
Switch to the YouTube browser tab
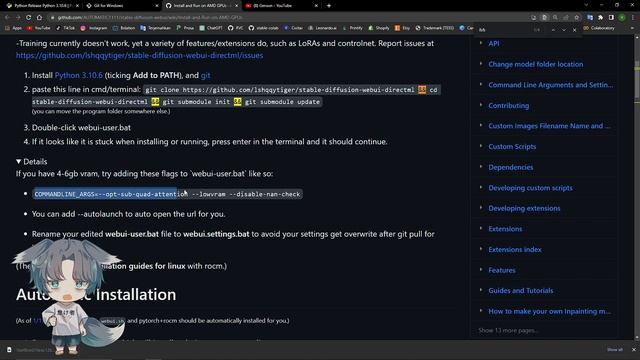(x=280, y=6)
